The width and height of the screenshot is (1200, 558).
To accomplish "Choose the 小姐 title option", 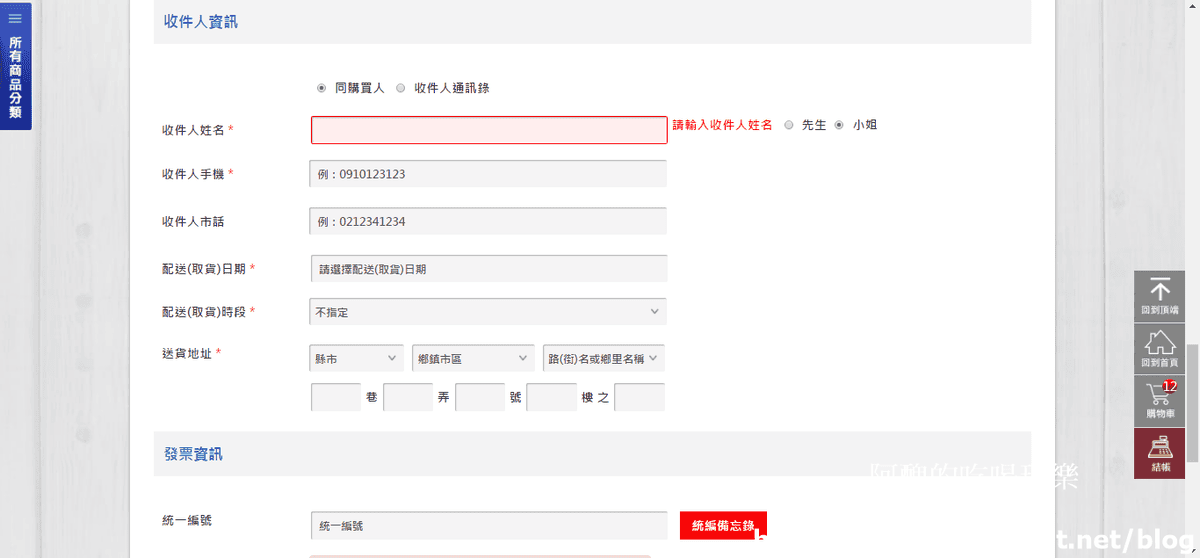I will click(x=839, y=125).
